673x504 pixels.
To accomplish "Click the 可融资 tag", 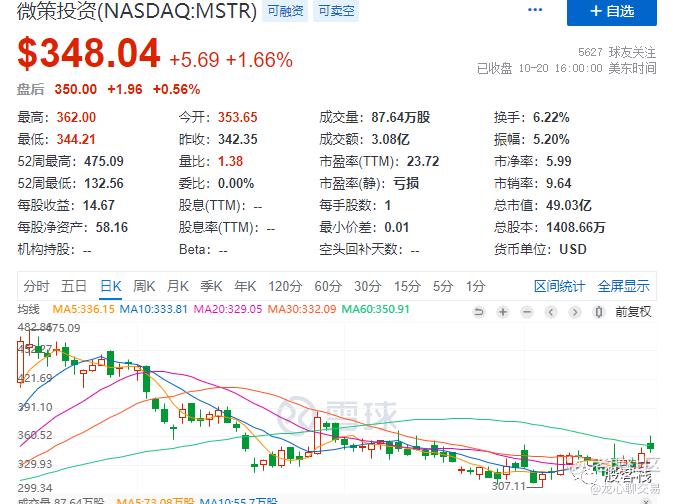I will pos(285,11).
